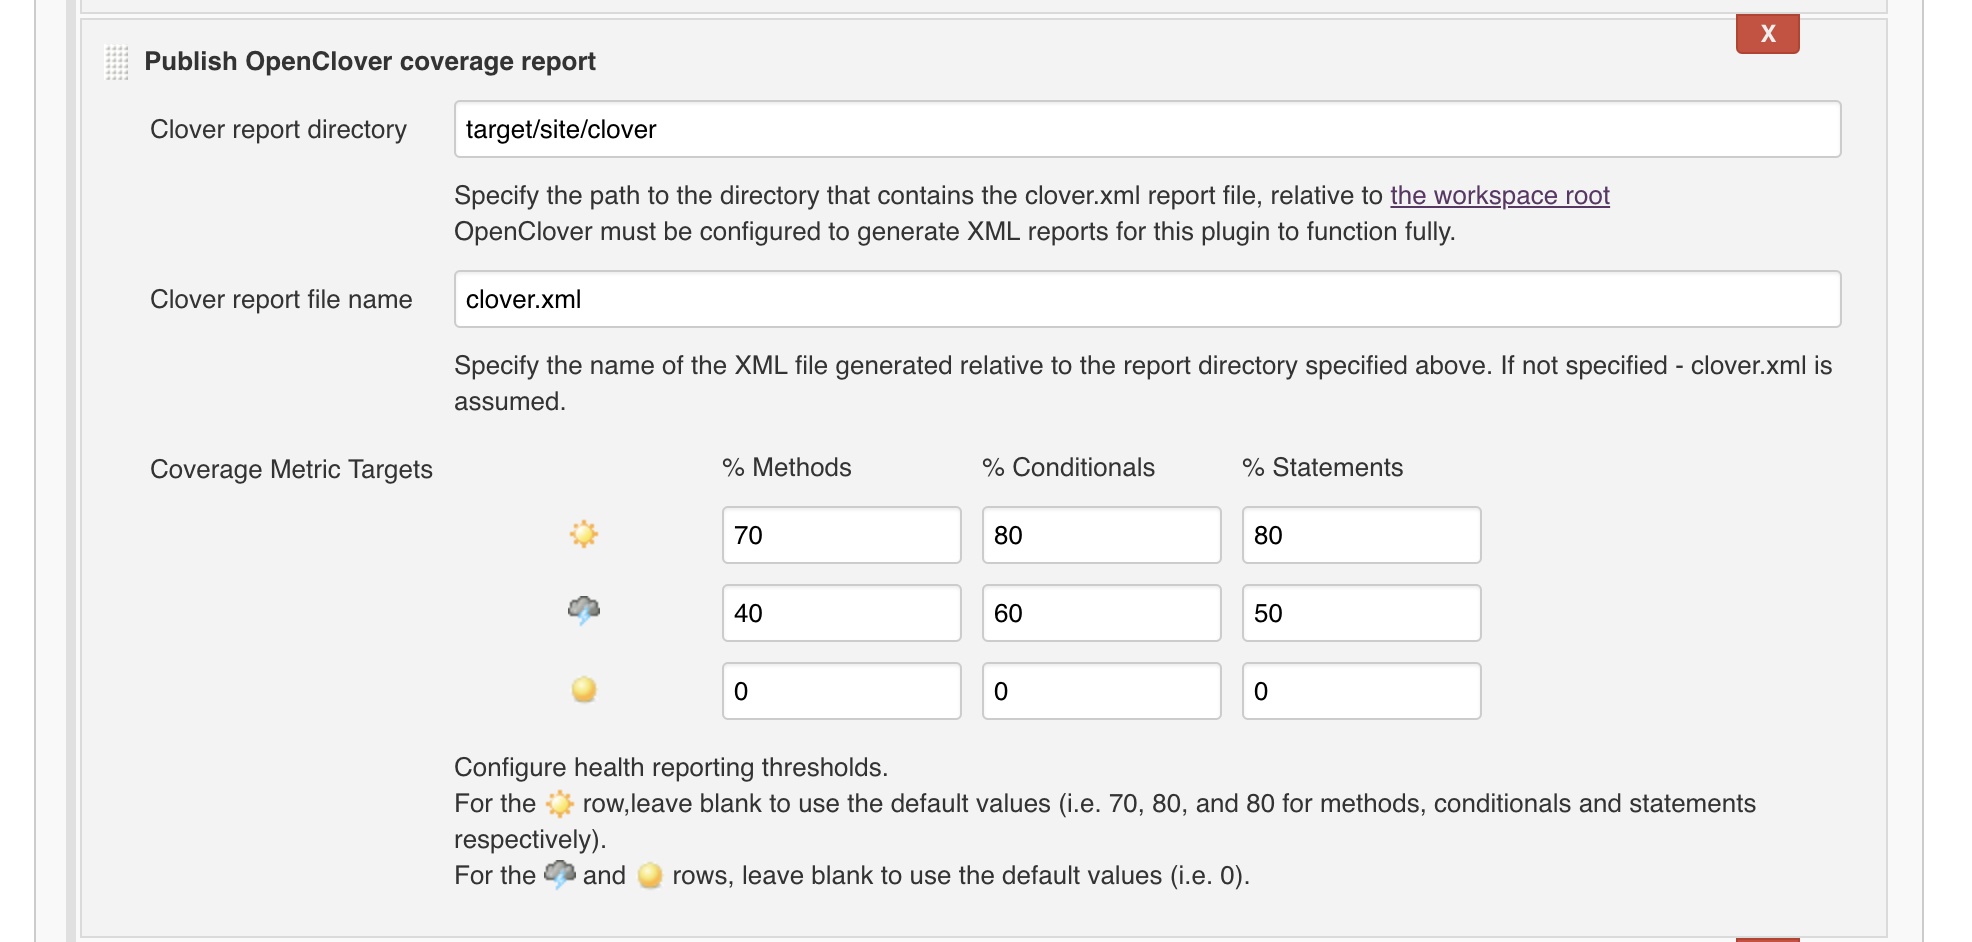The image size is (1972, 942).
Task: Edit the sunny % Conditionals field showing 80
Action: pyautogui.click(x=1101, y=535)
